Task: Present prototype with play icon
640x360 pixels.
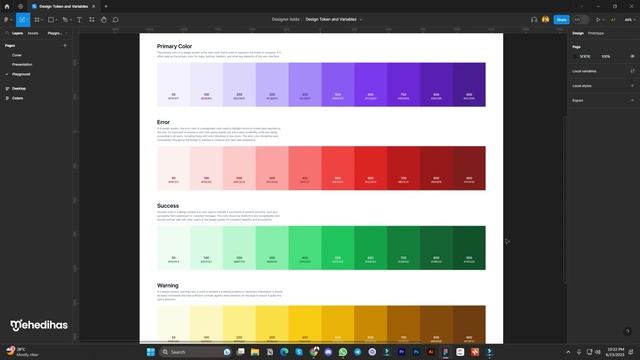Action: coord(598,20)
